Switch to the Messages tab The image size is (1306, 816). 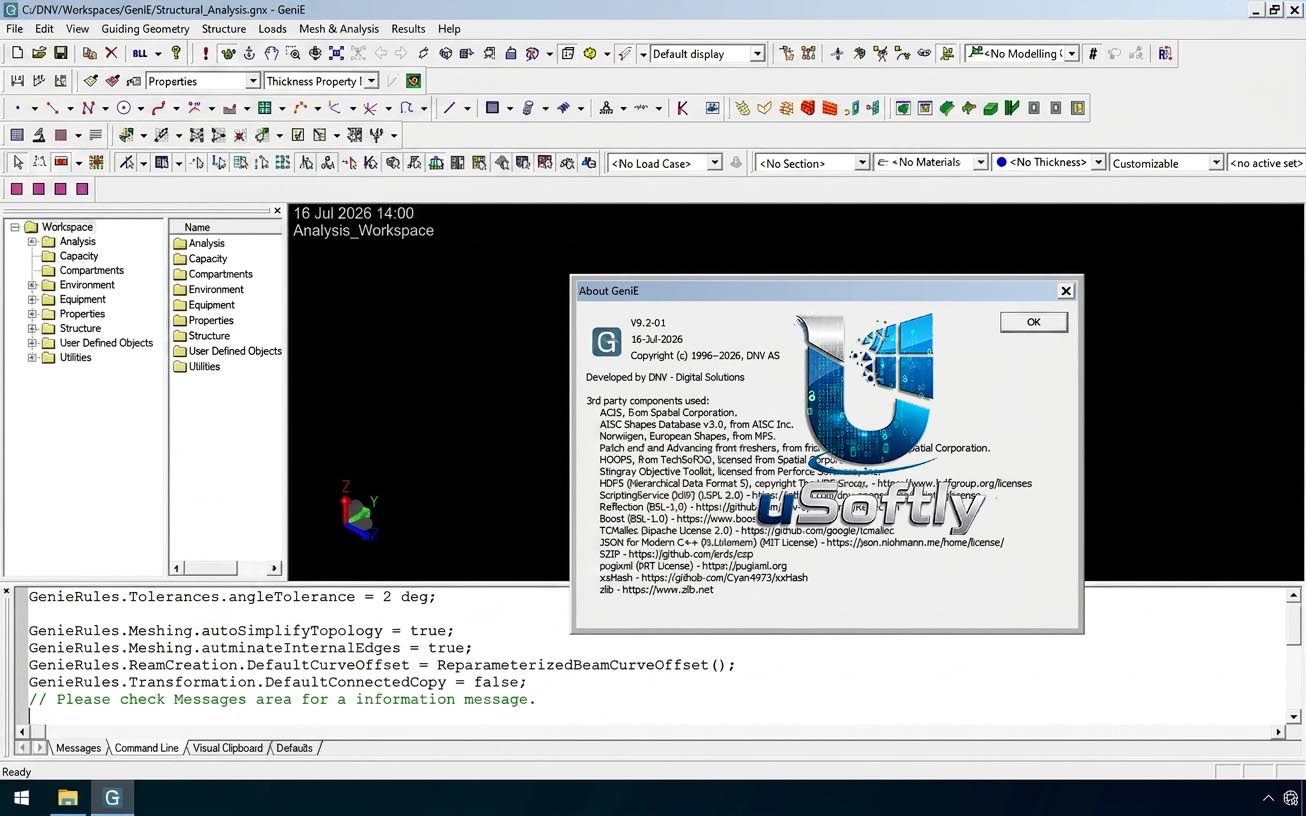click(x=78, y=748)
